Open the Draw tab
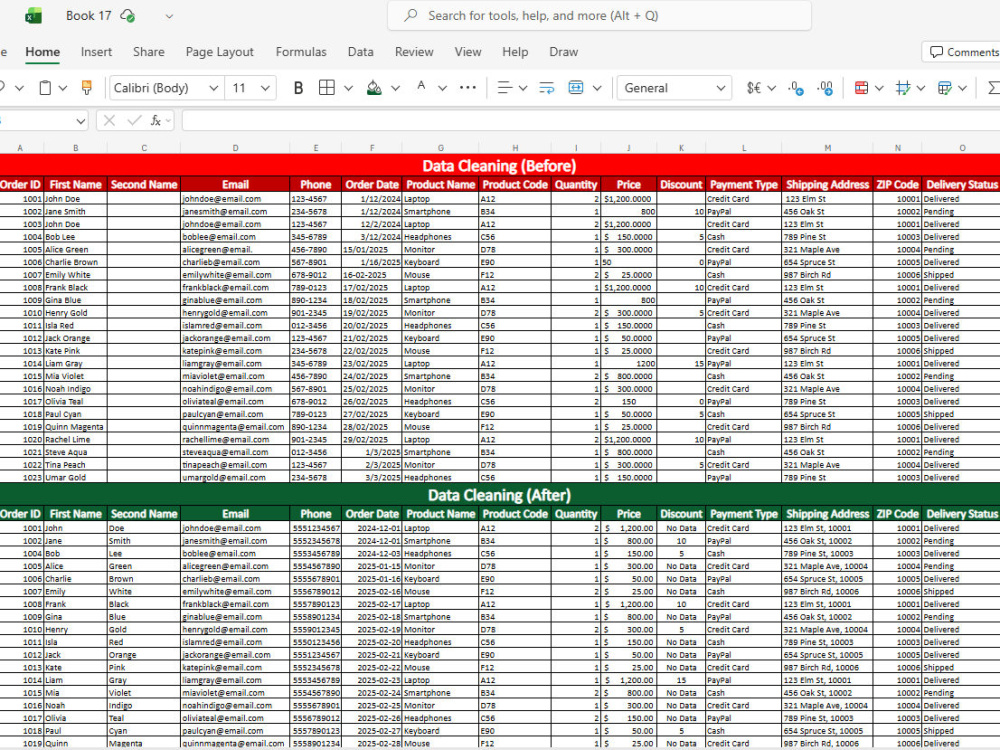The width and height of the screenshot is (1000, 750). point(564,52)
